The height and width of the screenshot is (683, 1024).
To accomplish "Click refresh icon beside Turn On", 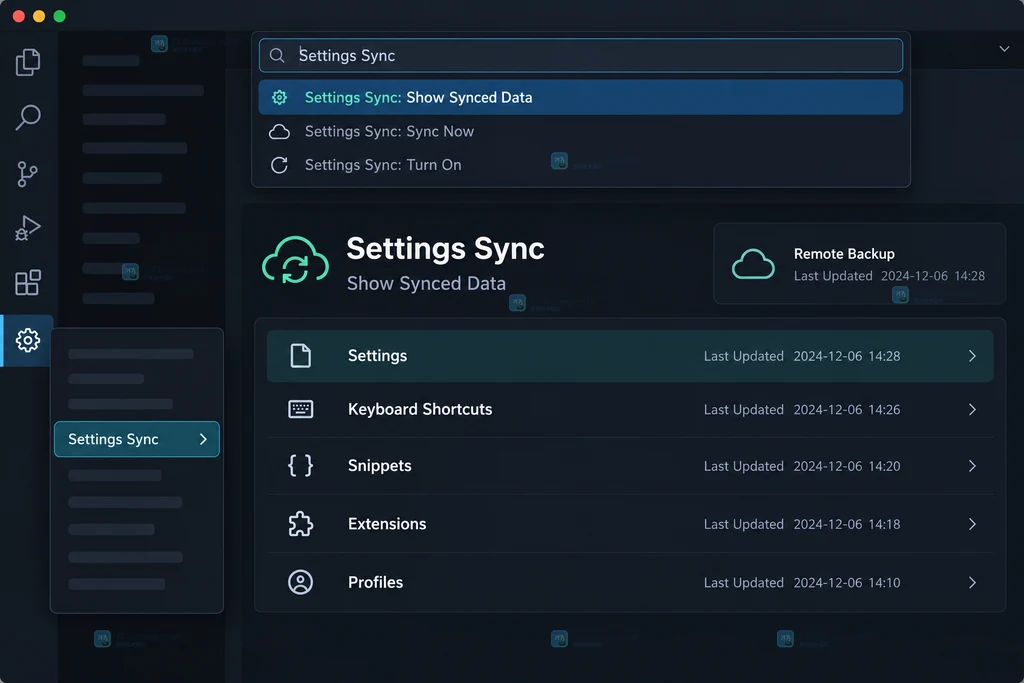I will (x=280, y=165).
